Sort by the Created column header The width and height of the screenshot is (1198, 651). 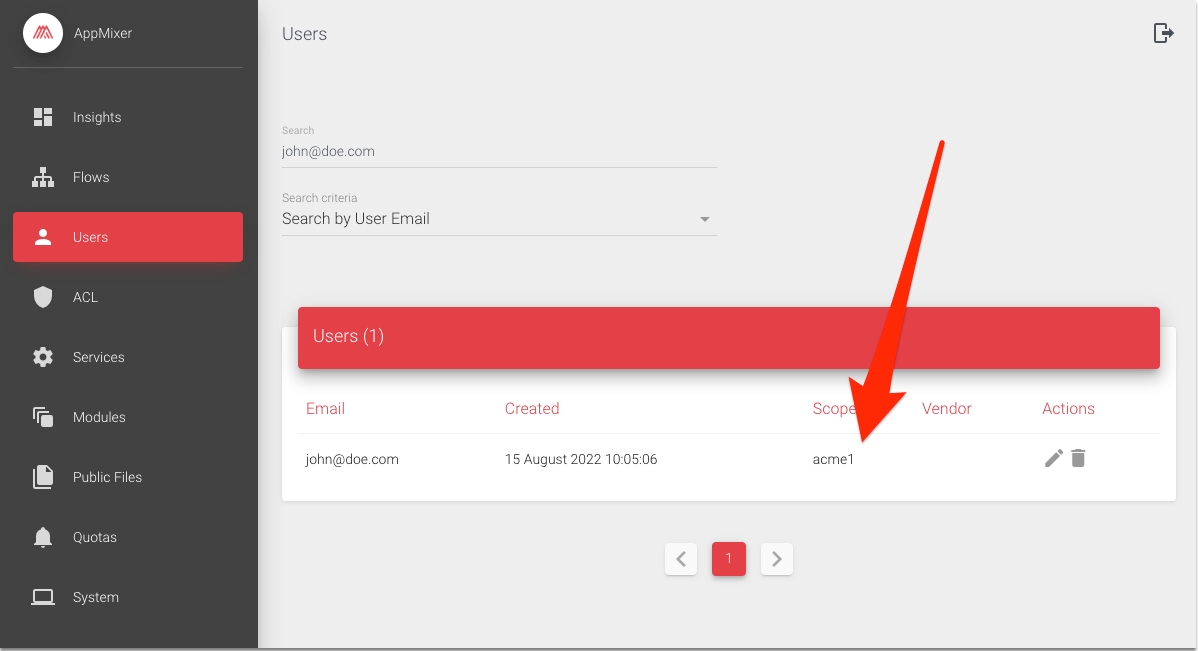(532, 408)
